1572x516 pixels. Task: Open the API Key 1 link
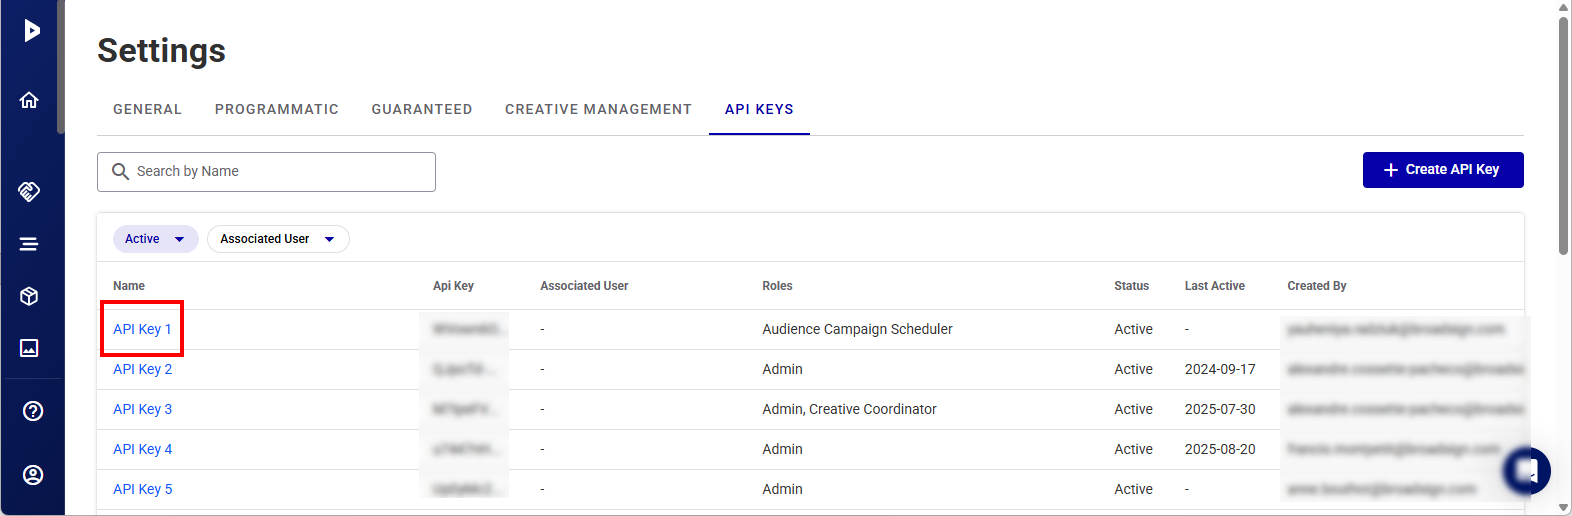pyautogui.click(x=142, y=329)
